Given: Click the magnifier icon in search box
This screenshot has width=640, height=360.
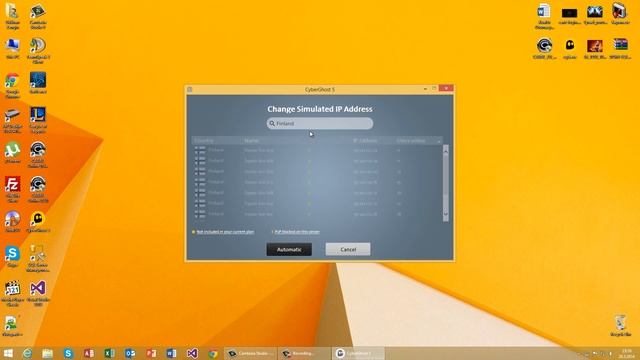Looking at the screenshot, I should point(272,123).
